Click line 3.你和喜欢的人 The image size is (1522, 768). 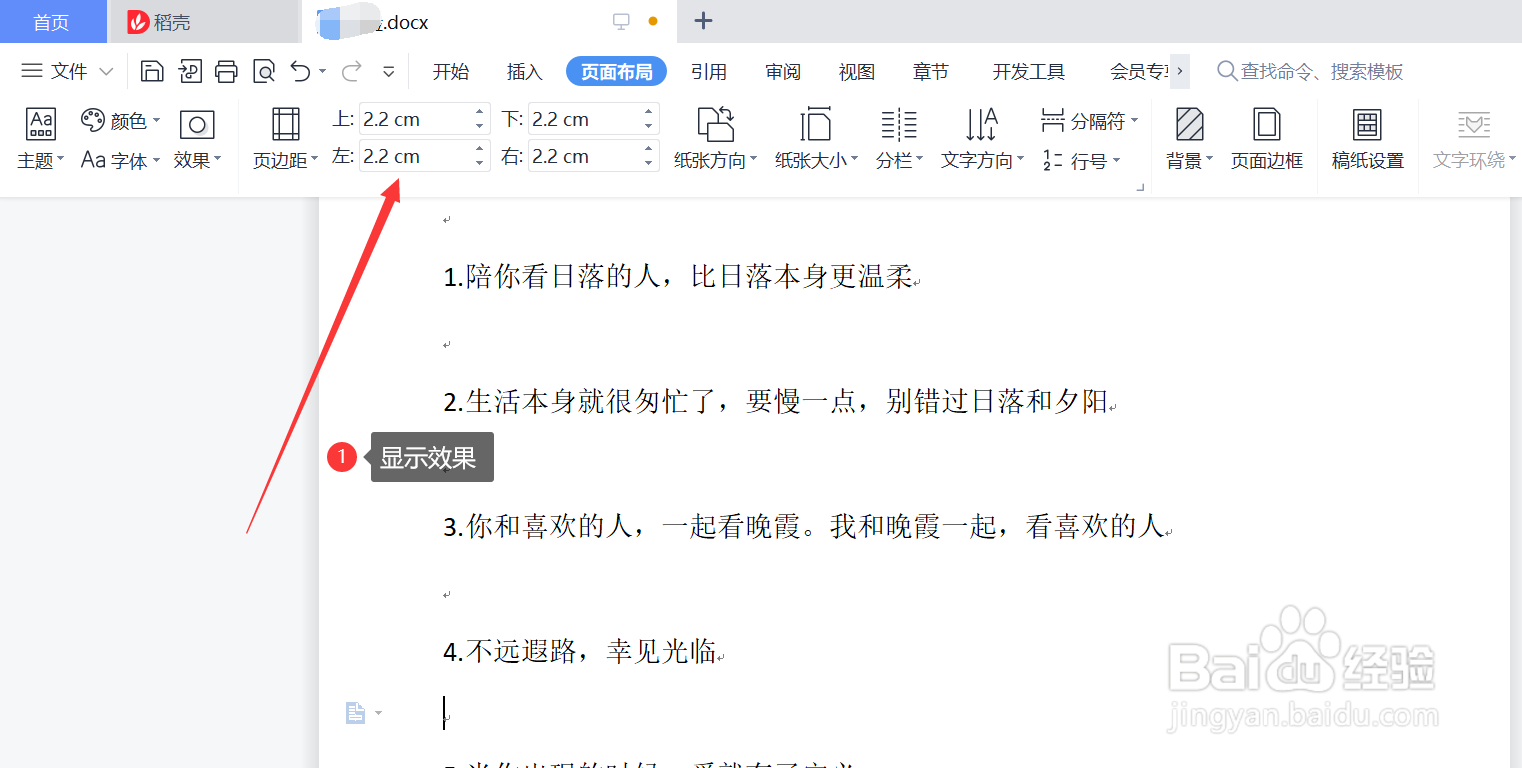806,526
